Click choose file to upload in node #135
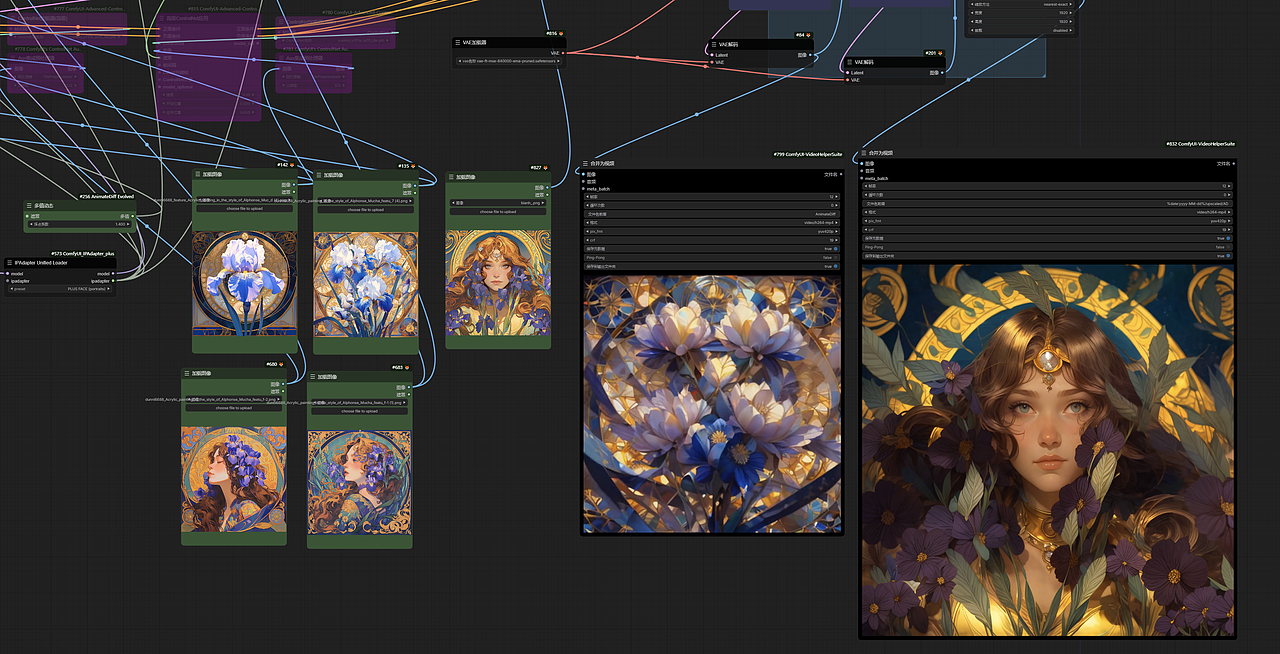The height and width of the screenshot is (654, 1280). point(365,210)
